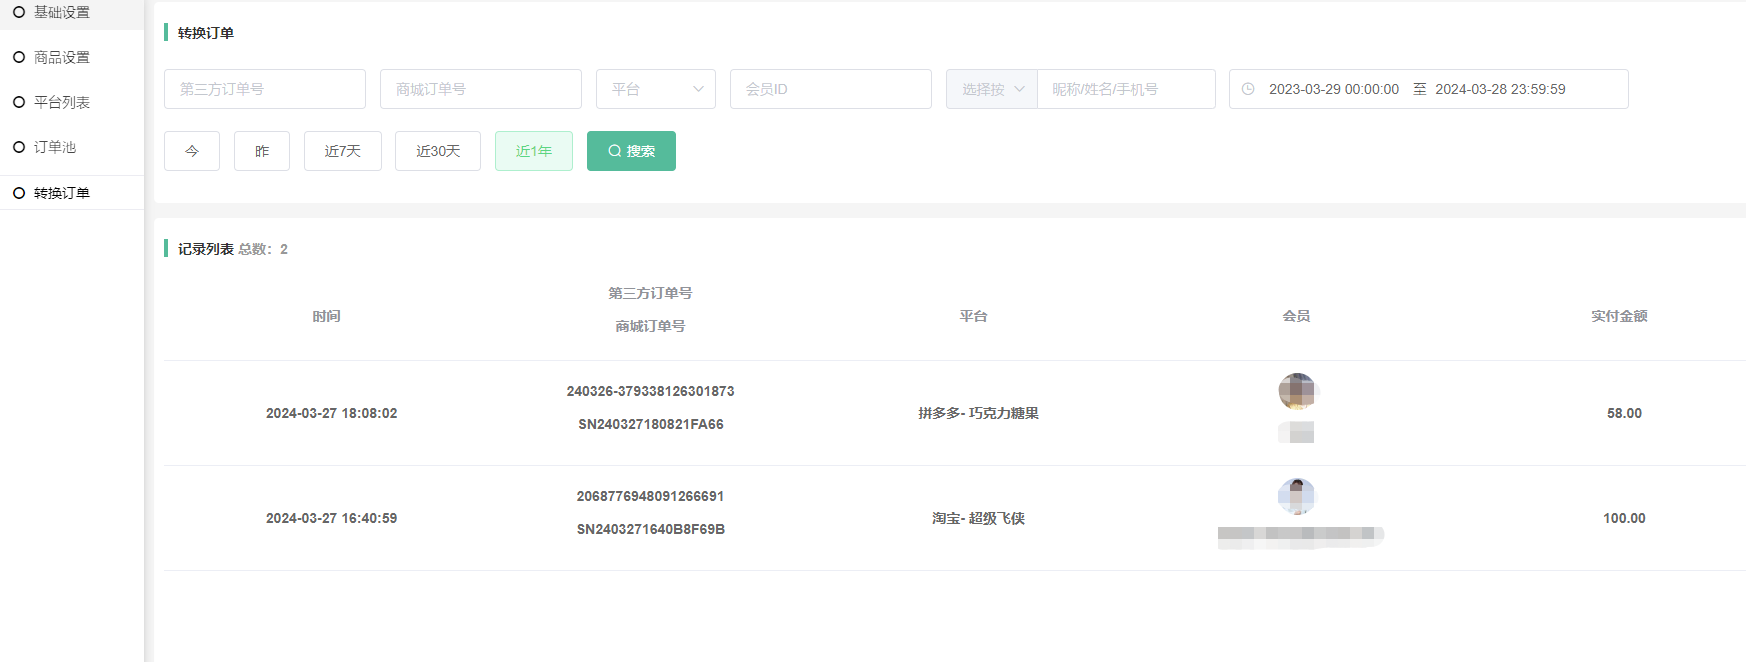Open the 选择按 search type dropdown
Screen dimensions: 1746x662
pos(991,89)
